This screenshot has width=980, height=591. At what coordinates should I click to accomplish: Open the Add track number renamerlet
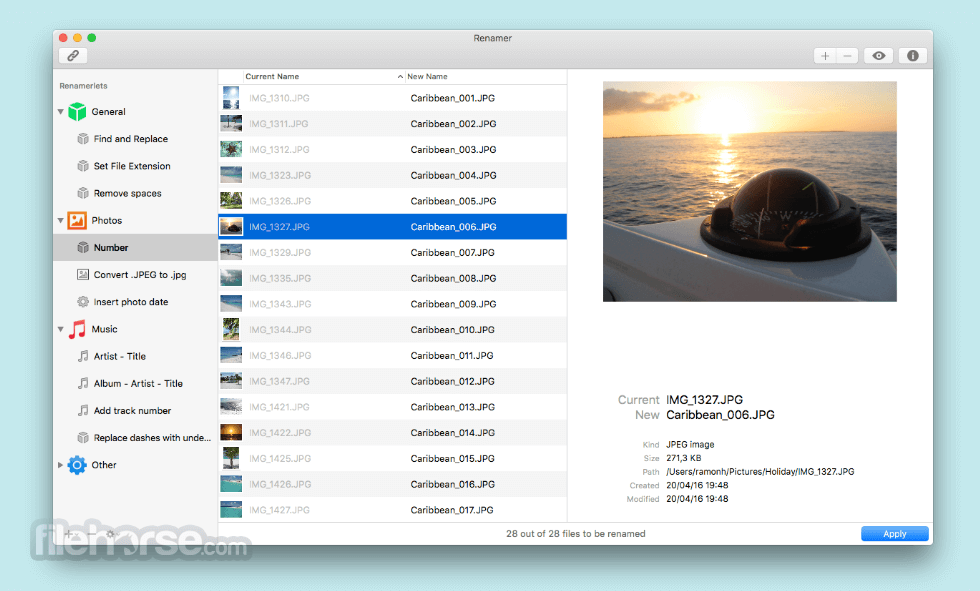(x=132, y=410)
